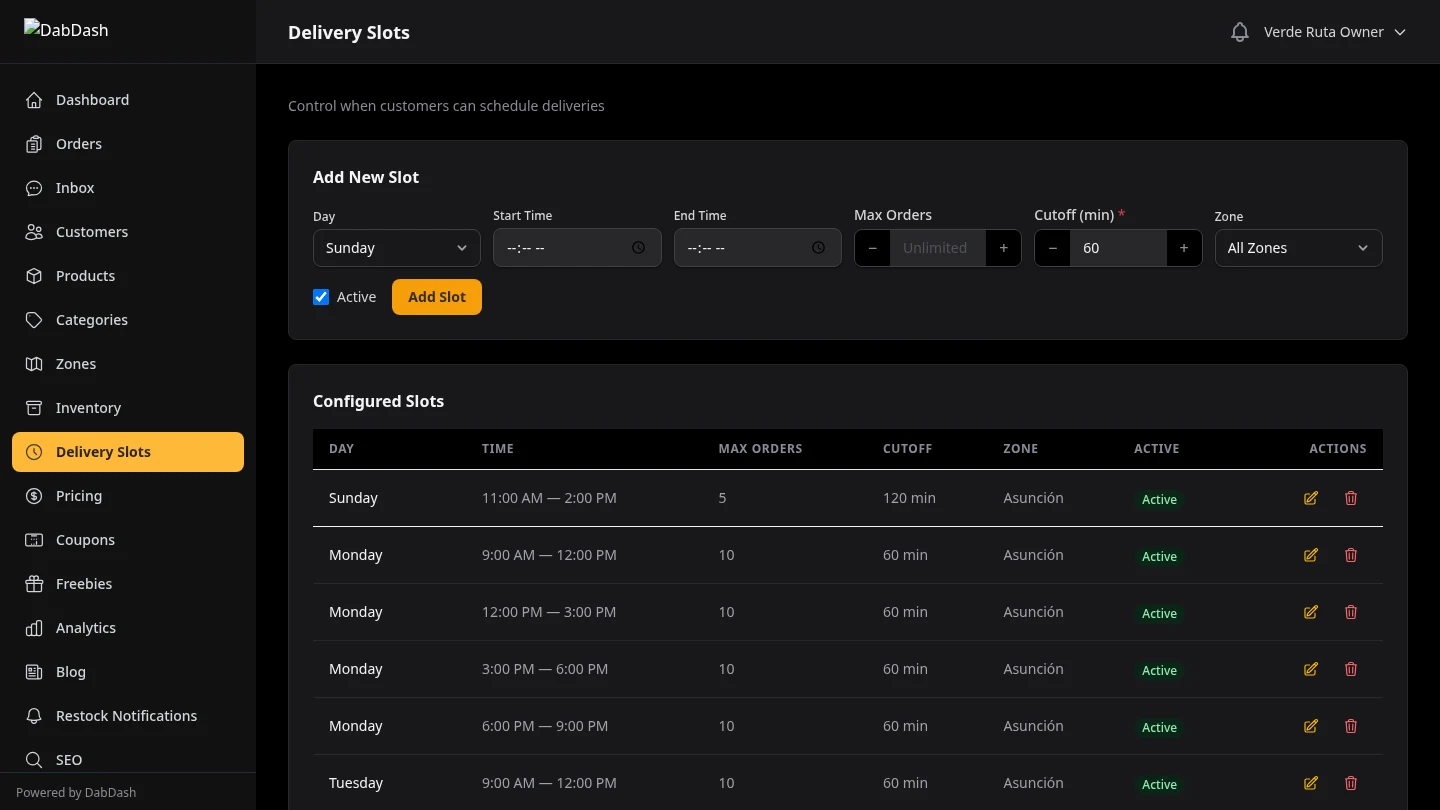Click the Active badge on the Sunday row
Screen dimensions: 1440x810
pyautogui.click(x=1159, y=499)
